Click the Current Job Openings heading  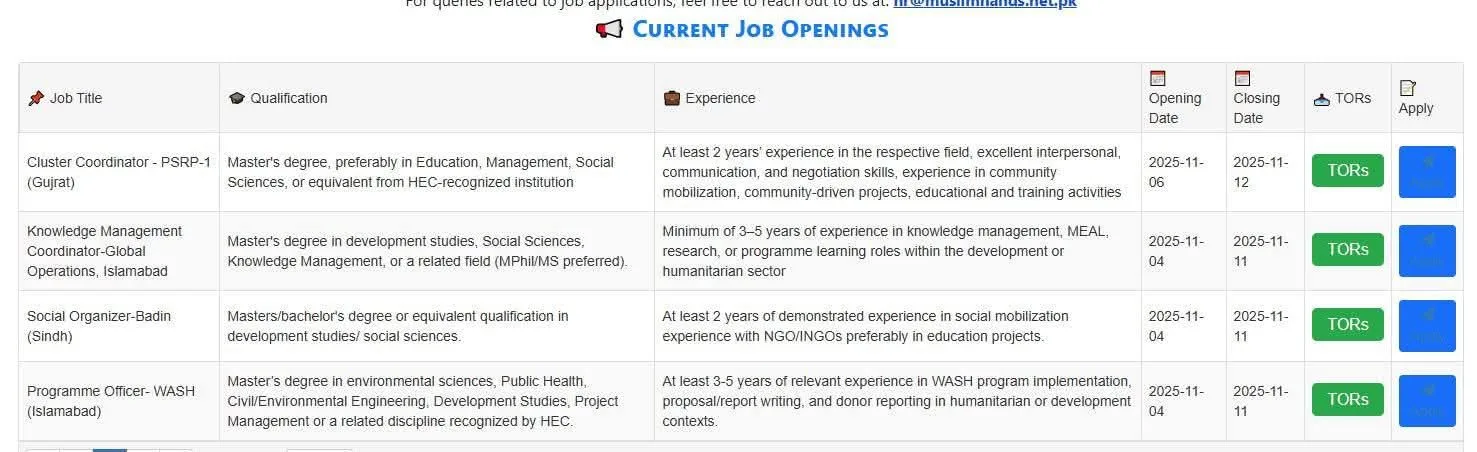760,30
